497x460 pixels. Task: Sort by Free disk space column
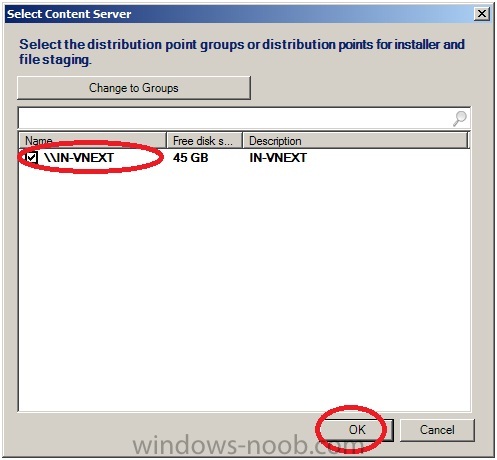click(204, 140)
